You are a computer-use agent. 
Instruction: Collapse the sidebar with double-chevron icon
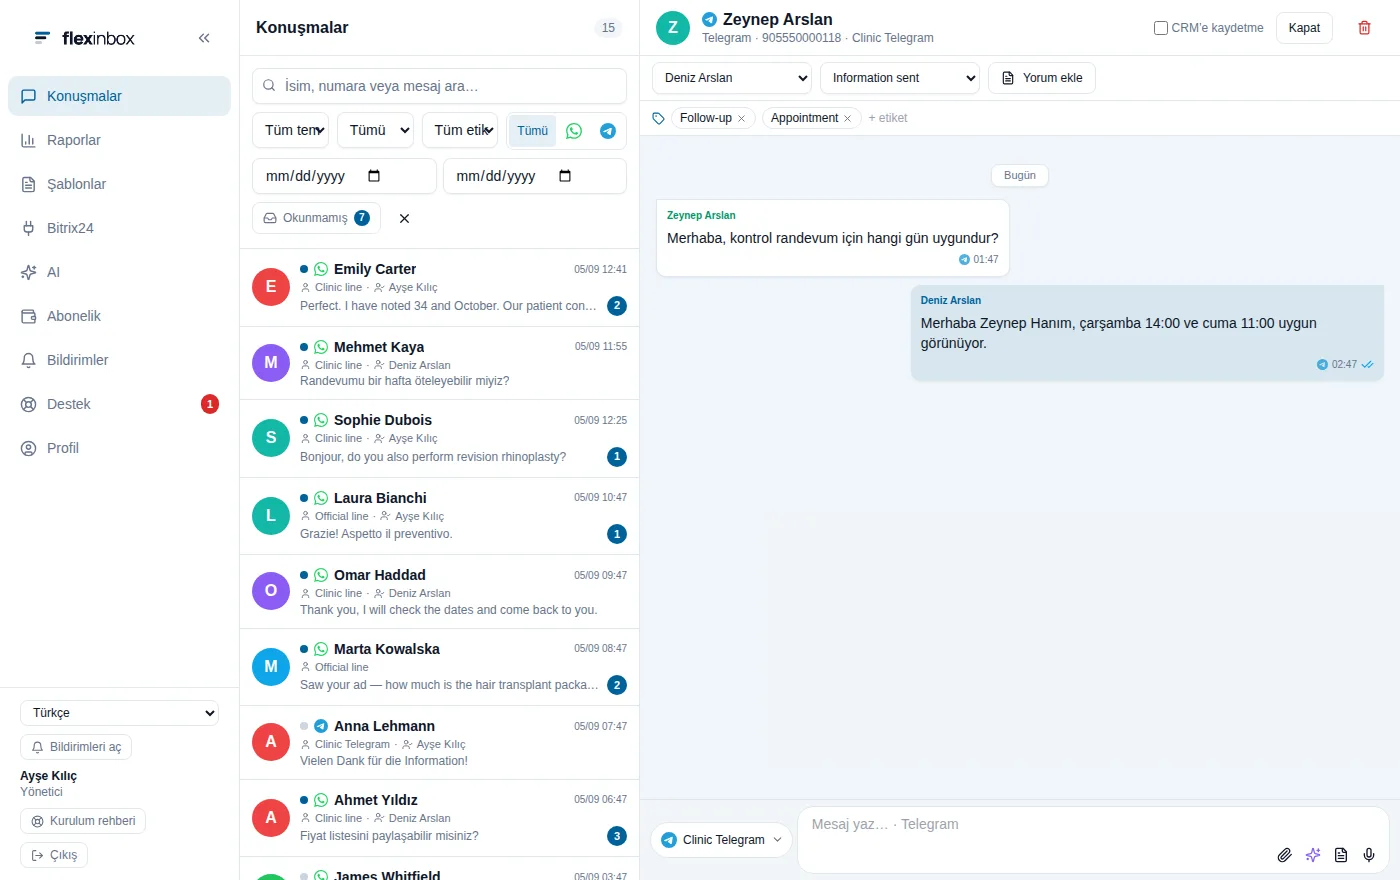pyautogui.click(x=204, y=38)
